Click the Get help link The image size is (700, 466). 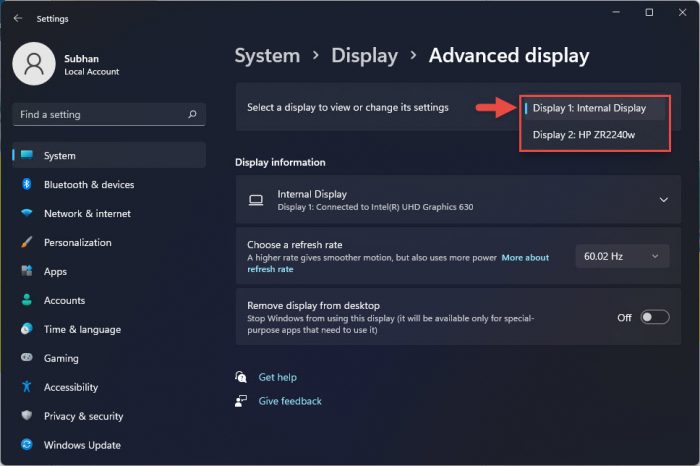pyautogui.click(x=277, y=378)
